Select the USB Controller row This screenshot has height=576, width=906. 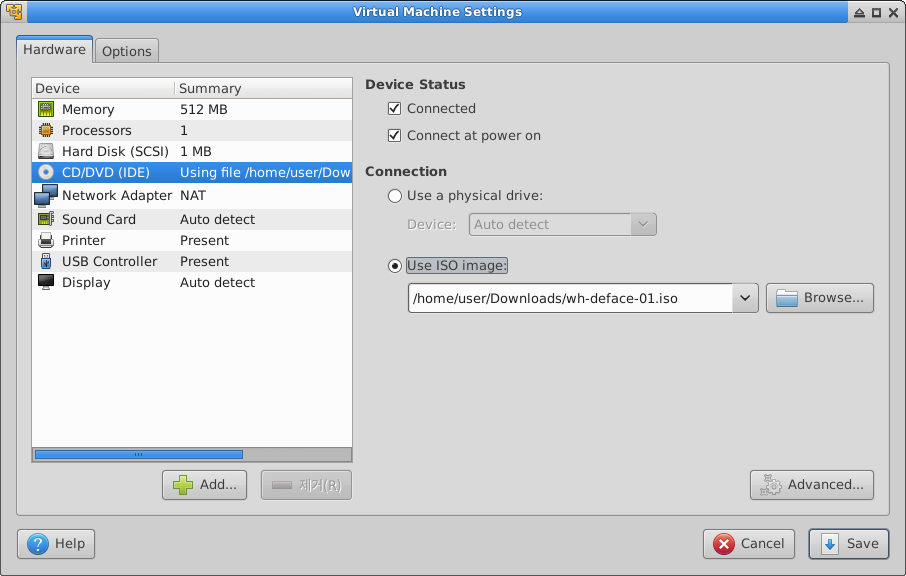click(192, 261)
